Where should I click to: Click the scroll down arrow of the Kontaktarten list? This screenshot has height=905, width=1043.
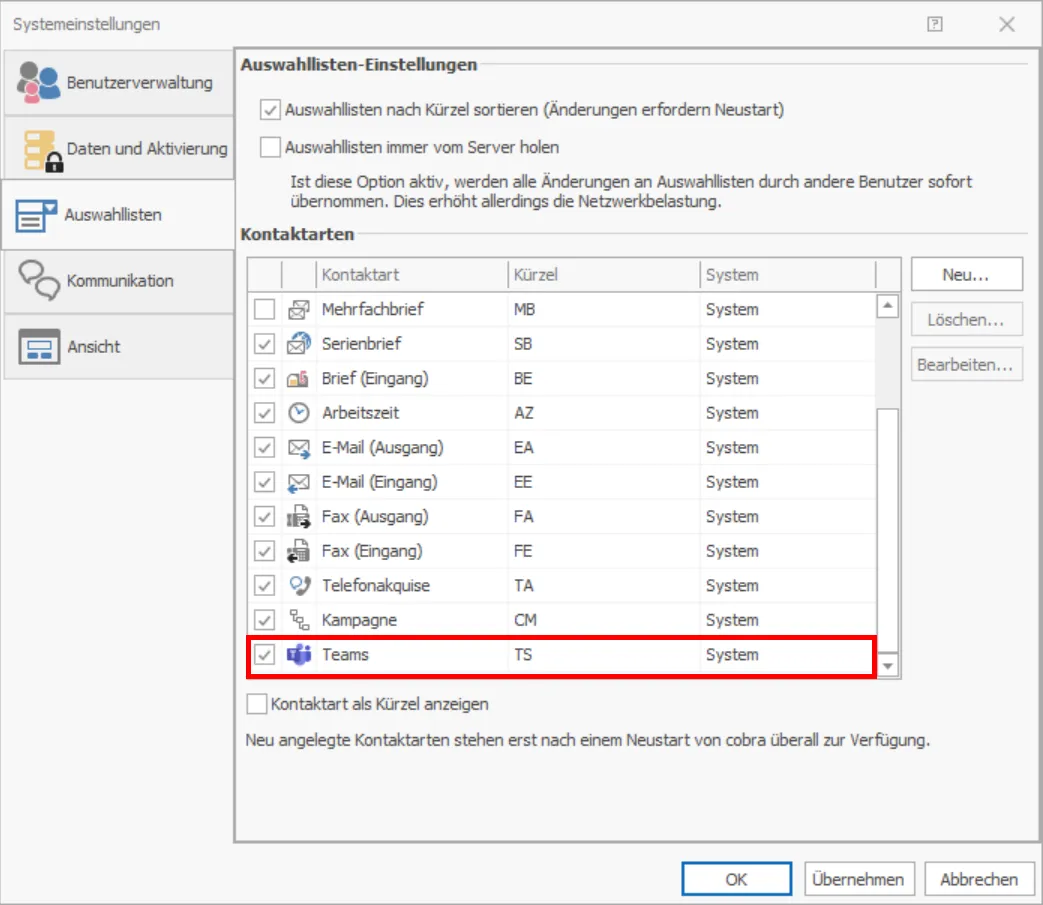tap(887, 666)
